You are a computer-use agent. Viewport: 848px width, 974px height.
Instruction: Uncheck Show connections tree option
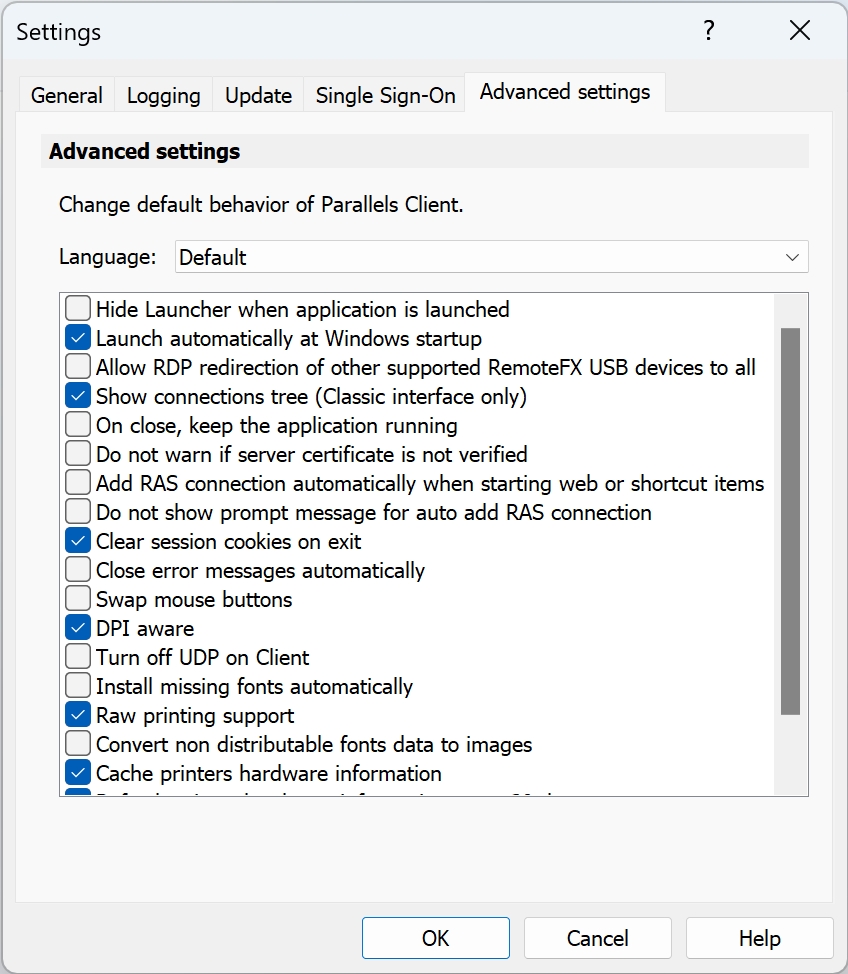(78, 396)
